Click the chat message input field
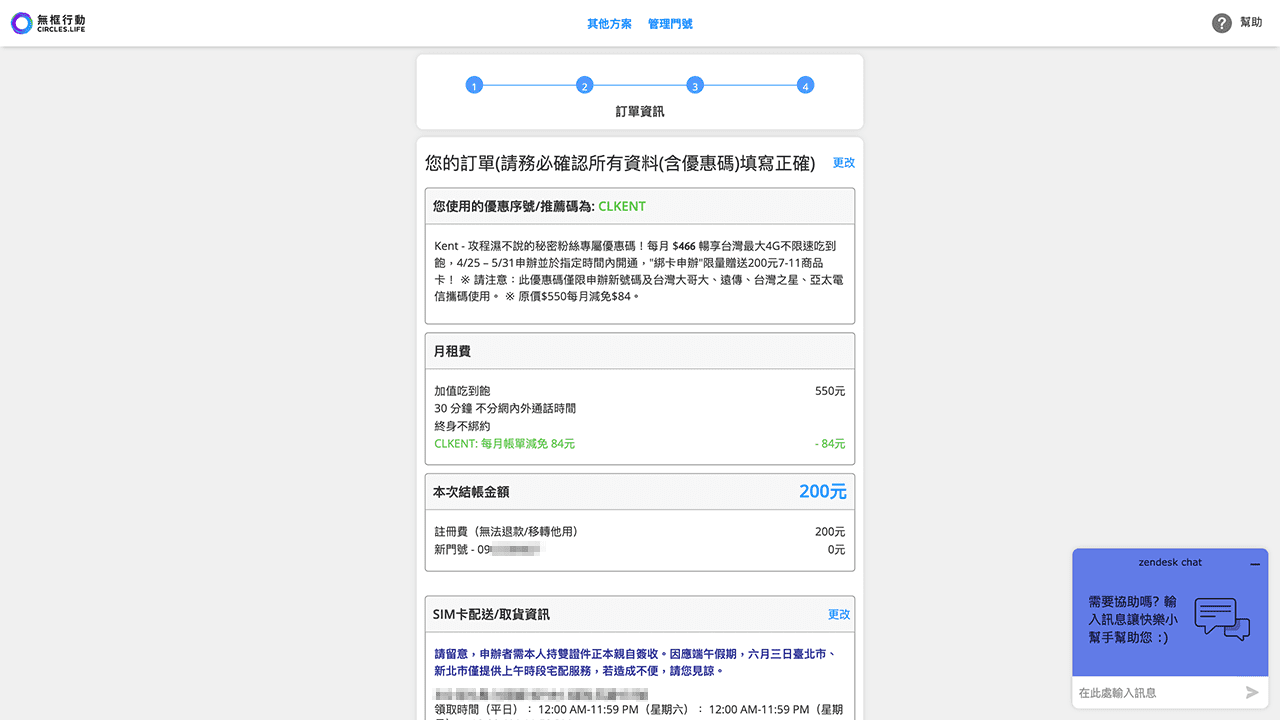This screenshot has height=720, width=1280. (x=1150, y=691)
